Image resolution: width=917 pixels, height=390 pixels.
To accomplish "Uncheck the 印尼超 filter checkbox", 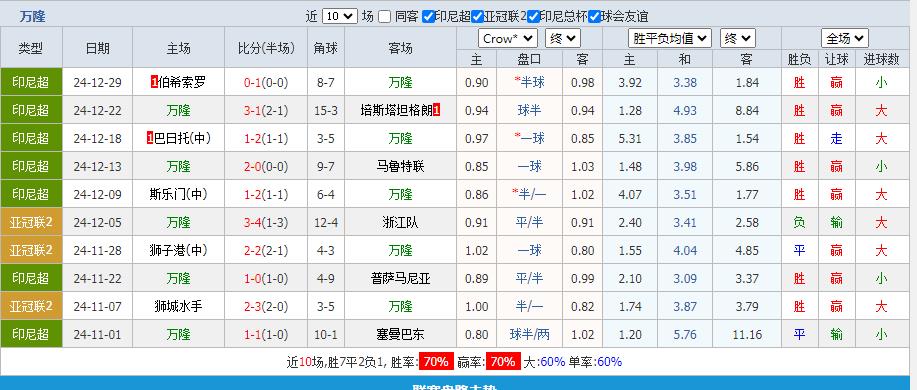I will click(429, 16).
